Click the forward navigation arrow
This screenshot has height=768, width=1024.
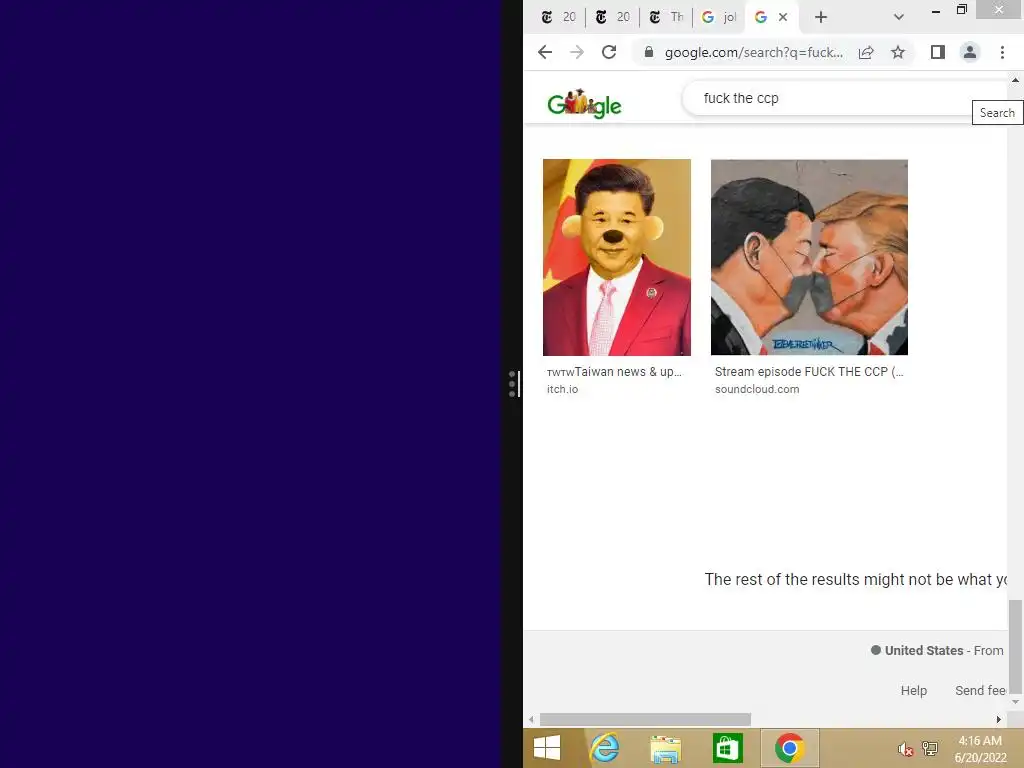pos(577,52)
